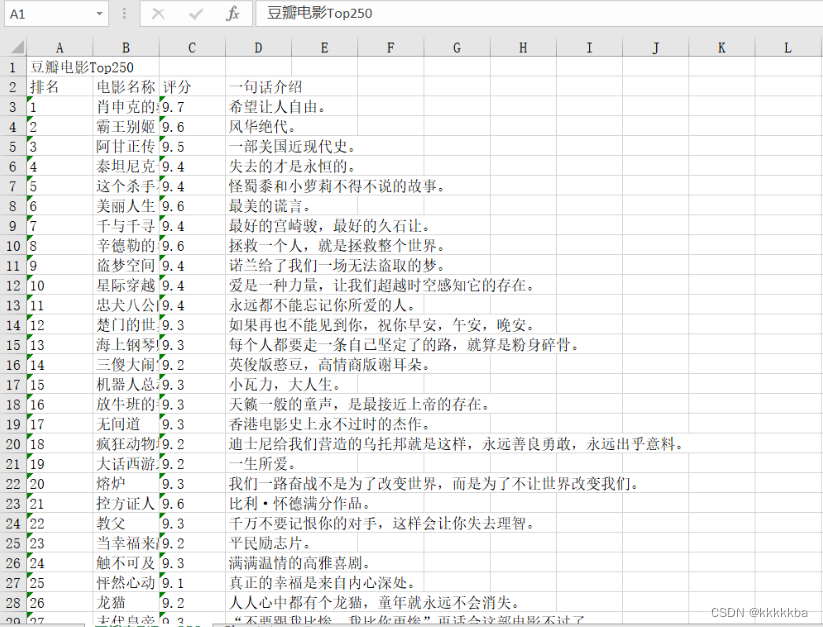Expand the Name Box dropdown arrow

(x=99, y=14)
